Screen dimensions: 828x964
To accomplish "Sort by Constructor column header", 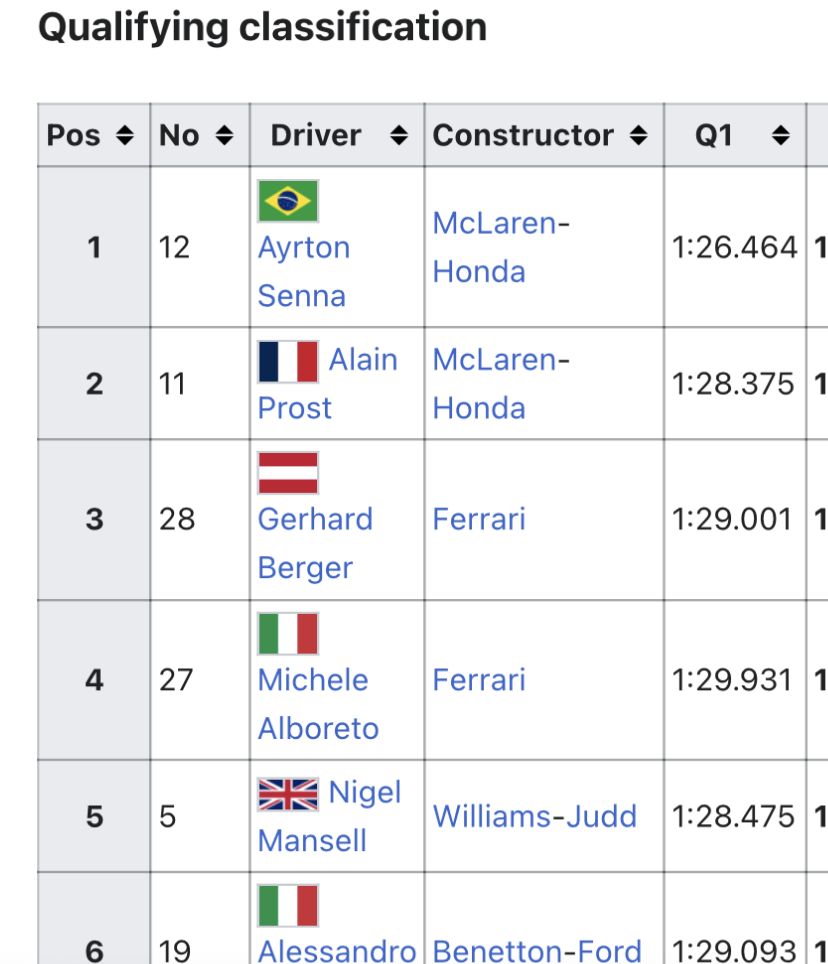I will [x=638, y=135].
